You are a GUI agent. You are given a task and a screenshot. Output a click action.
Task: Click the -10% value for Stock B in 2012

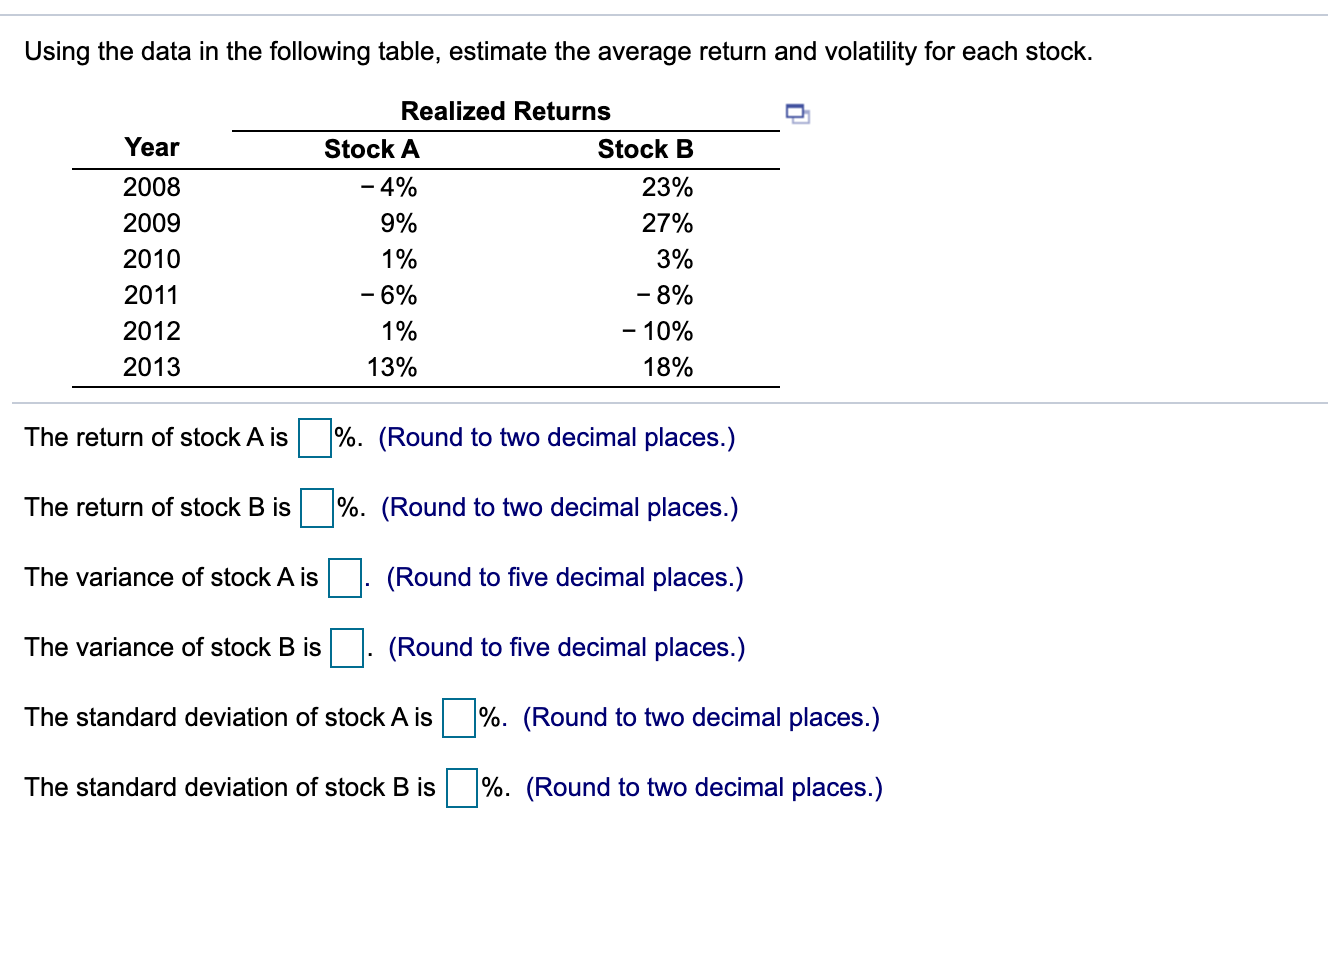click(x=660, y=331)
